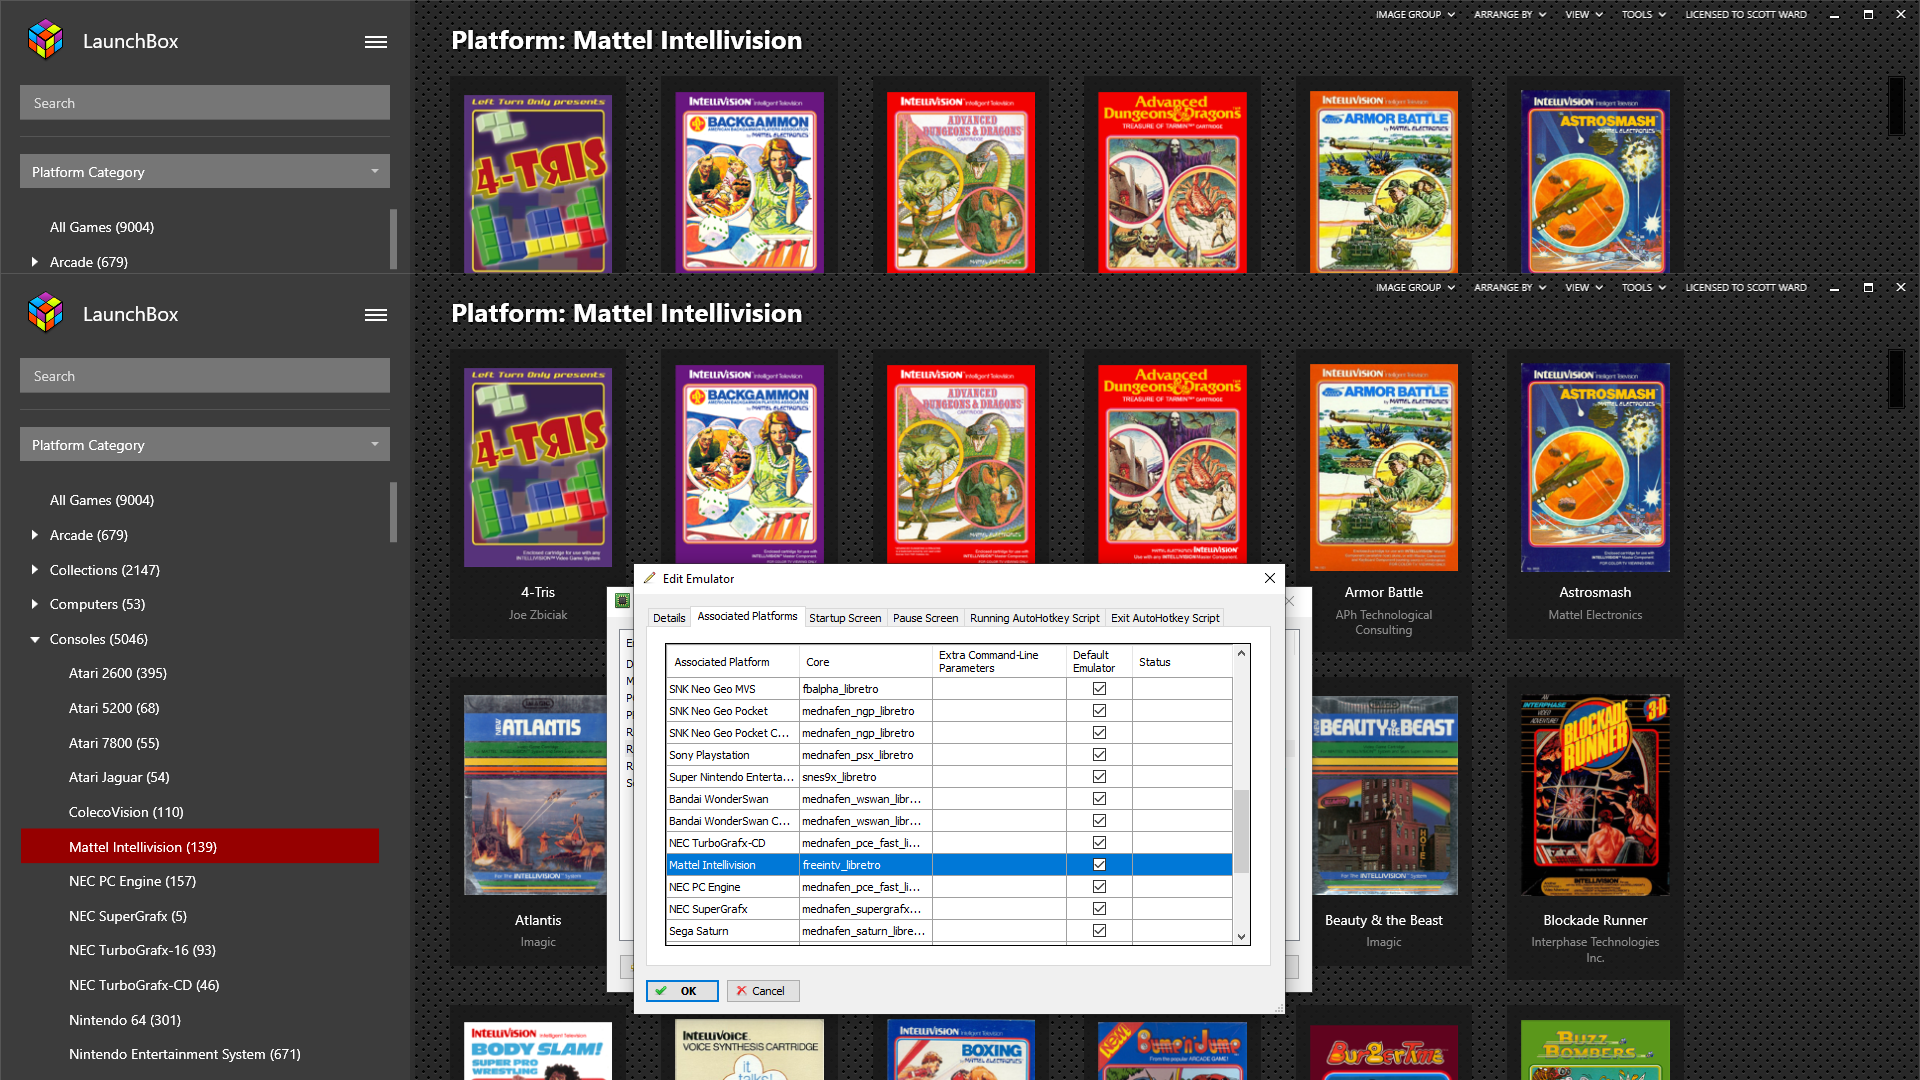This screenshot has height=1080, width=1920.
Task: Select the Body Slam wrestling cover
Action: (x=538, y=1050)
